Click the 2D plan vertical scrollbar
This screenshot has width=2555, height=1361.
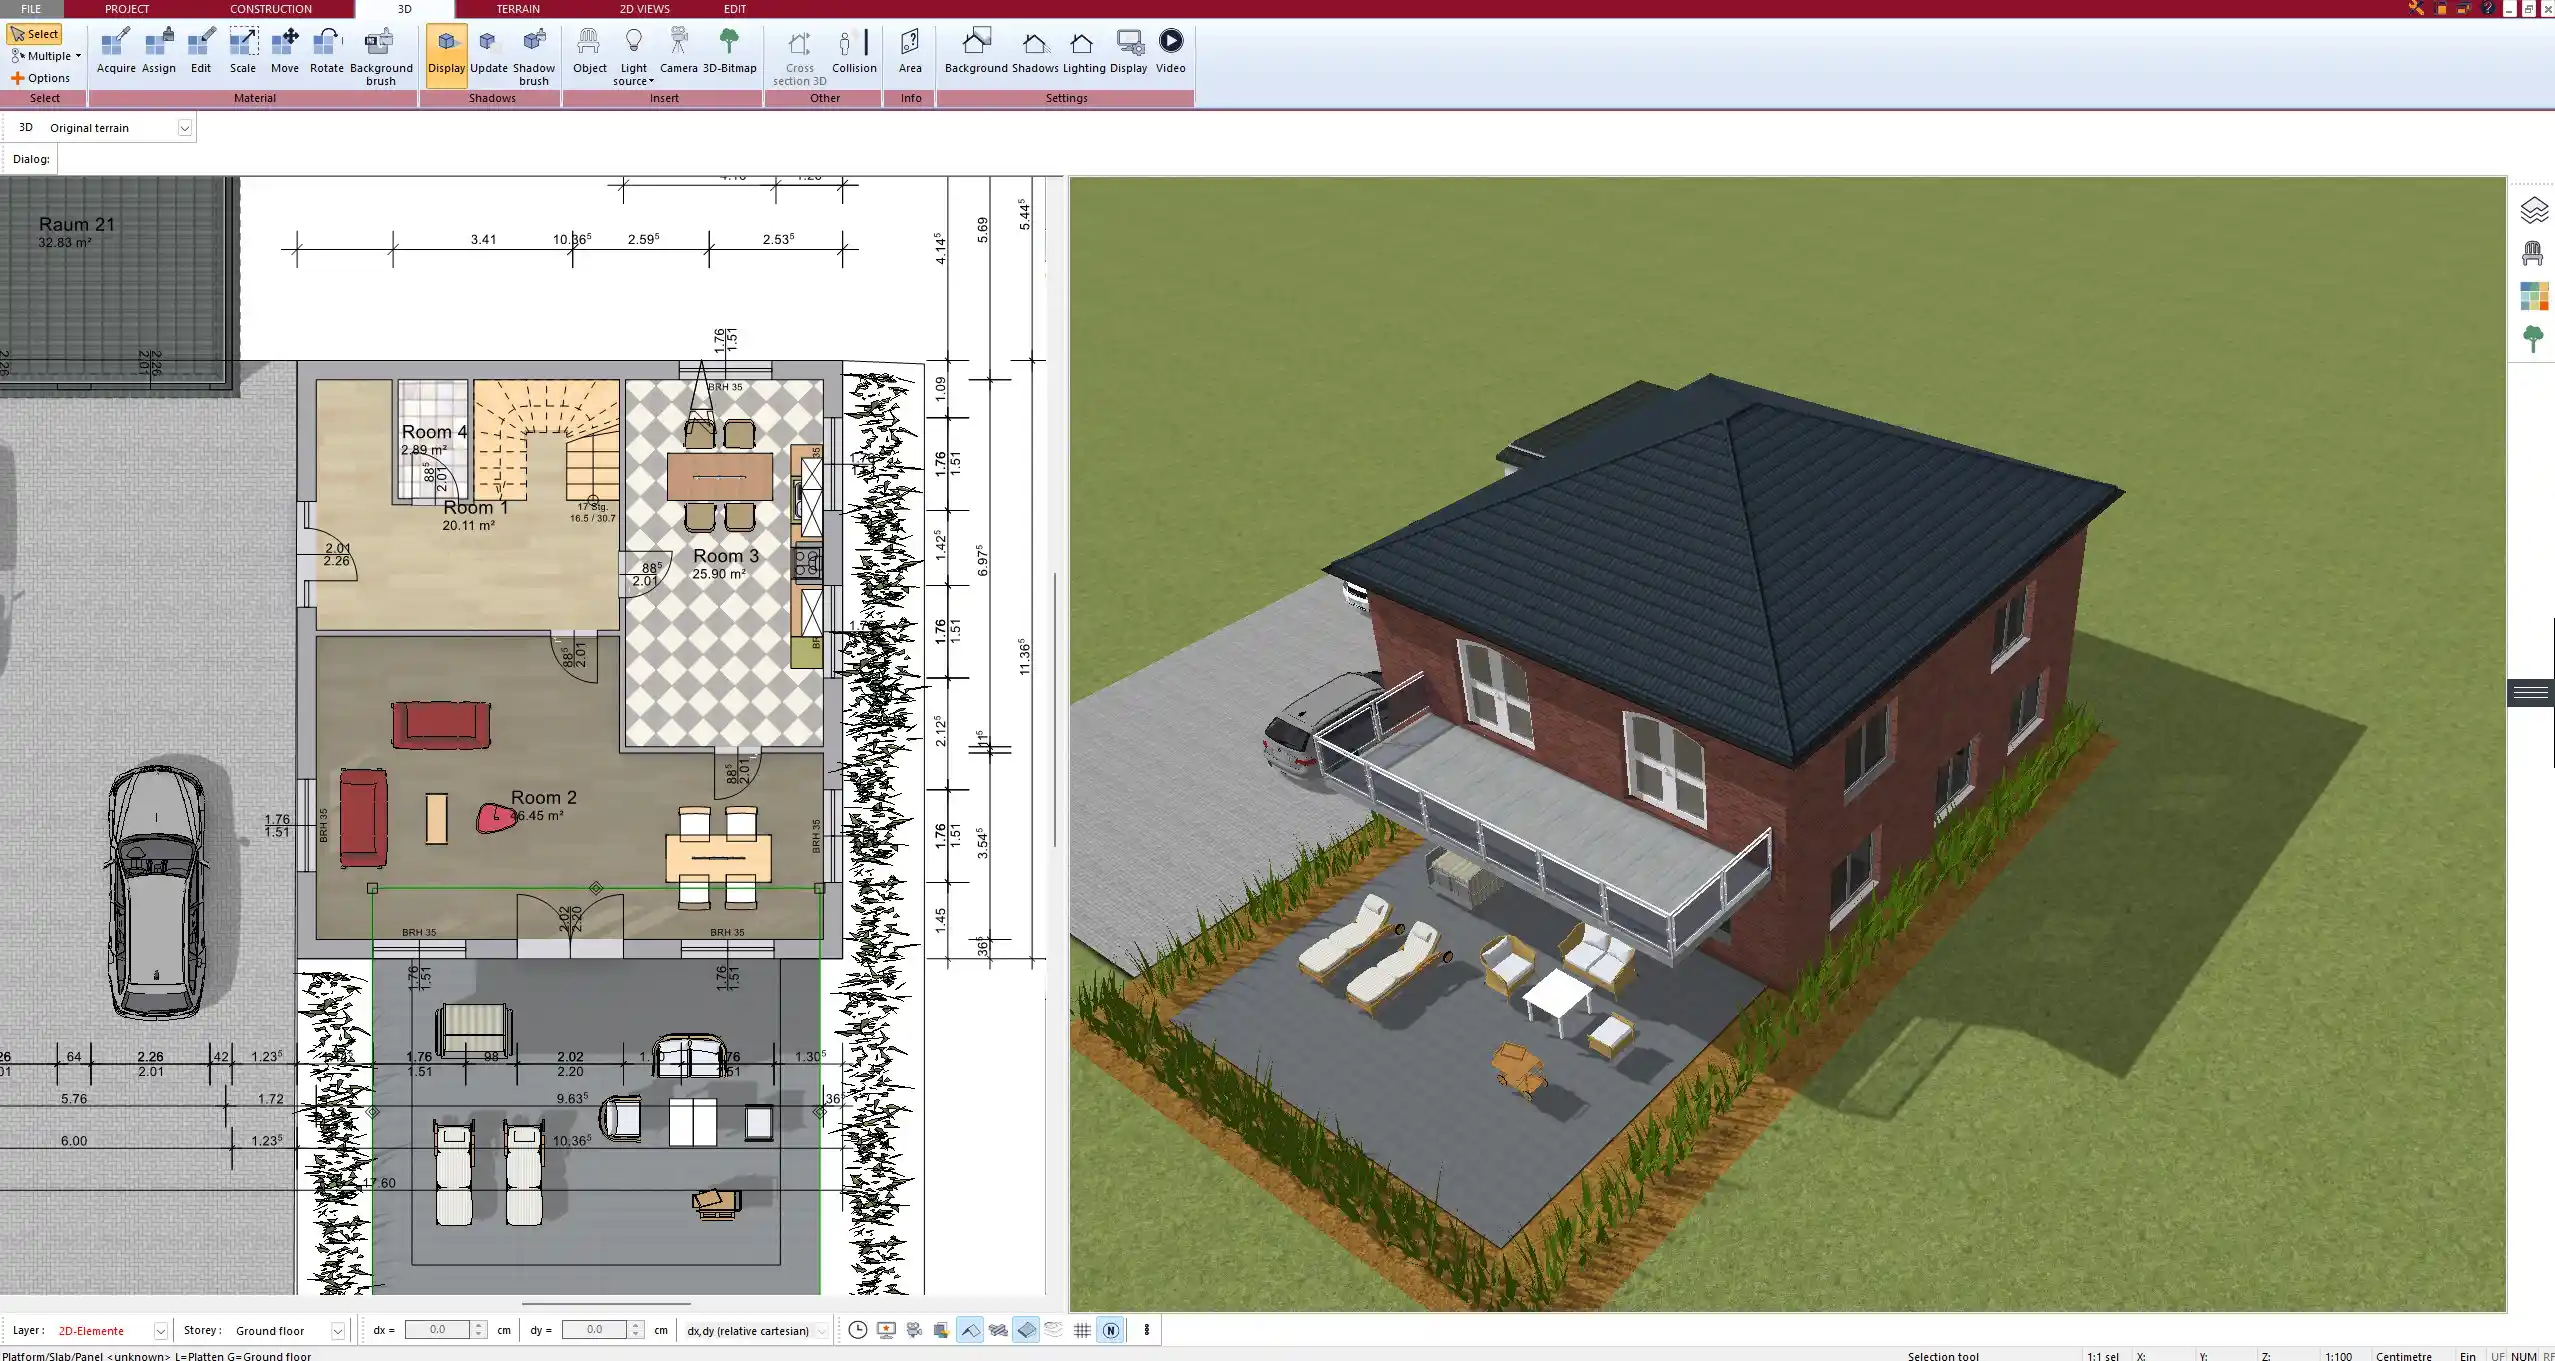1056,709
